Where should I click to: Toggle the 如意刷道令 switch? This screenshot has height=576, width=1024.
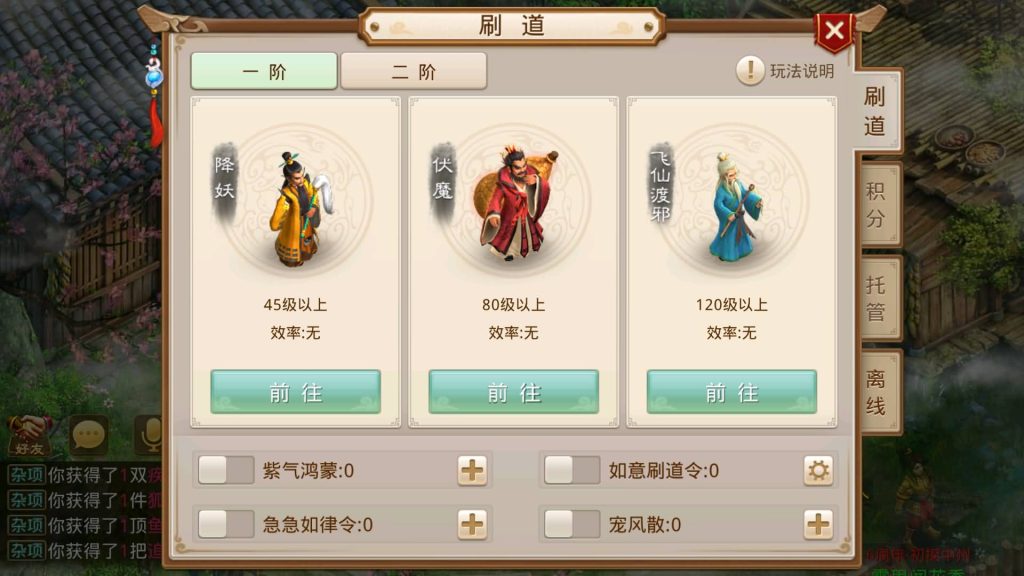tap(572, 470)
